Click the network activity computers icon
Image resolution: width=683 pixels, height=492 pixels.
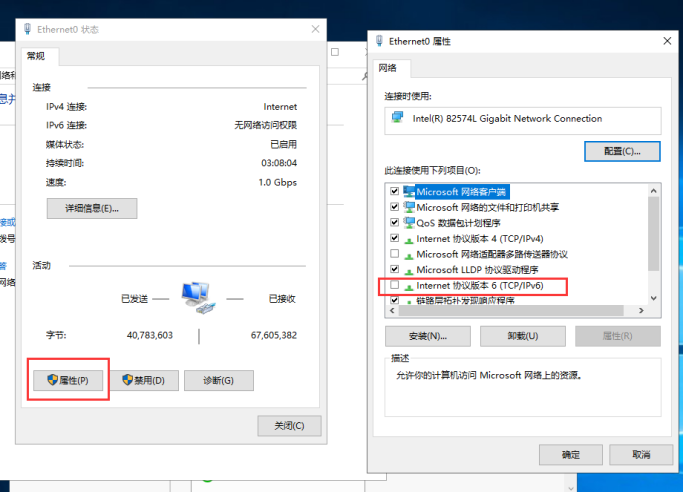198,298
